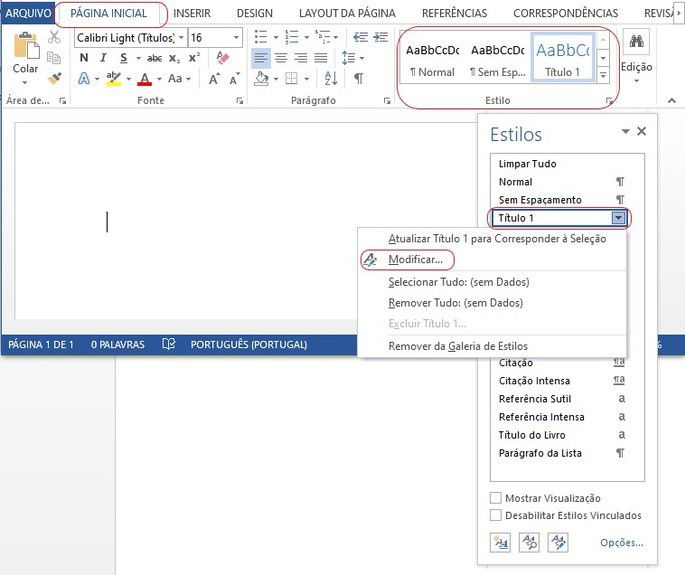Open highlight color dropdown arrow
Screen dimensions: 685x575
pyautogui.click(x=129, y=79)
